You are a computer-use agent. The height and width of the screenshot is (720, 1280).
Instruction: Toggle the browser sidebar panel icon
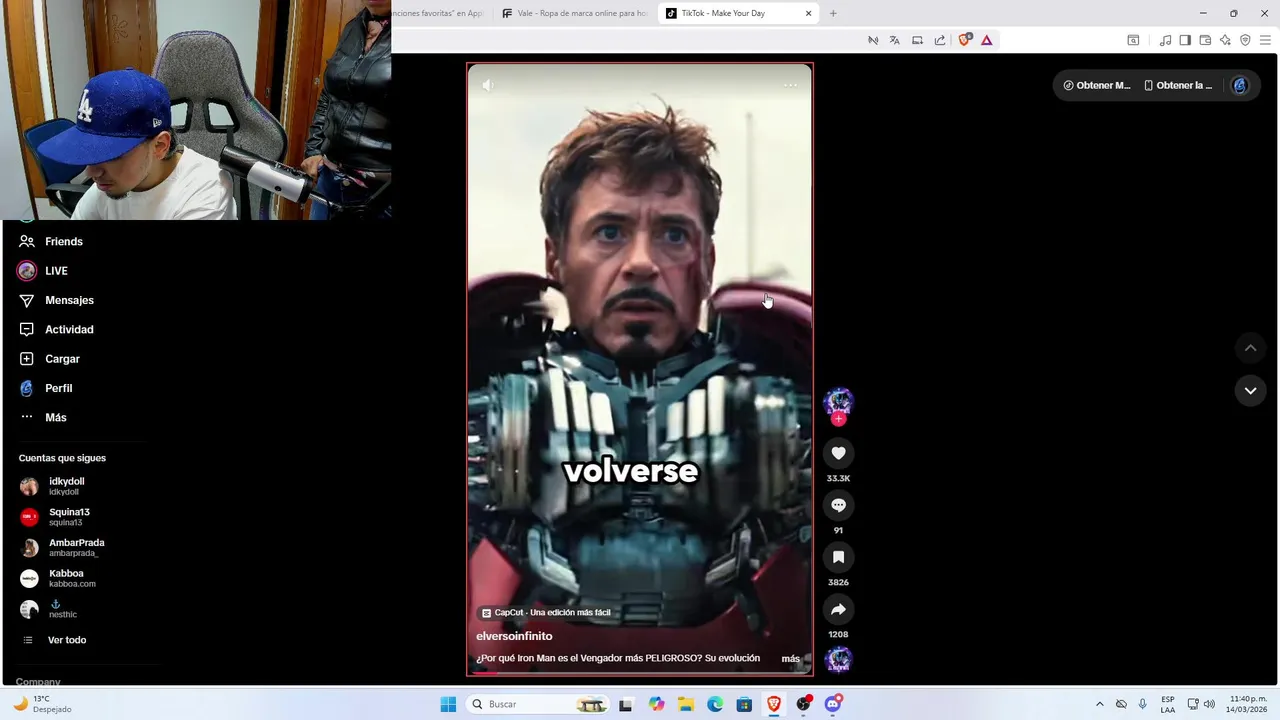click(1185, 40)
